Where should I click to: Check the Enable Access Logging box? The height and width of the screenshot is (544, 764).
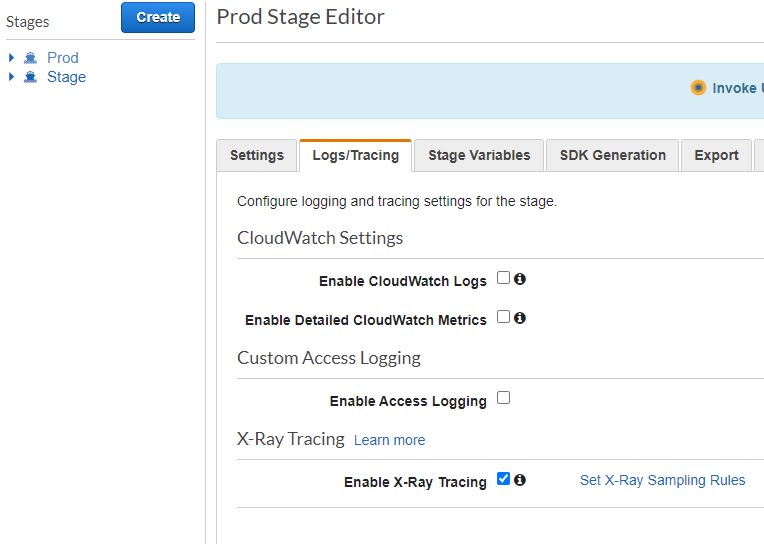pyautogui.click(x=503, y=398)
